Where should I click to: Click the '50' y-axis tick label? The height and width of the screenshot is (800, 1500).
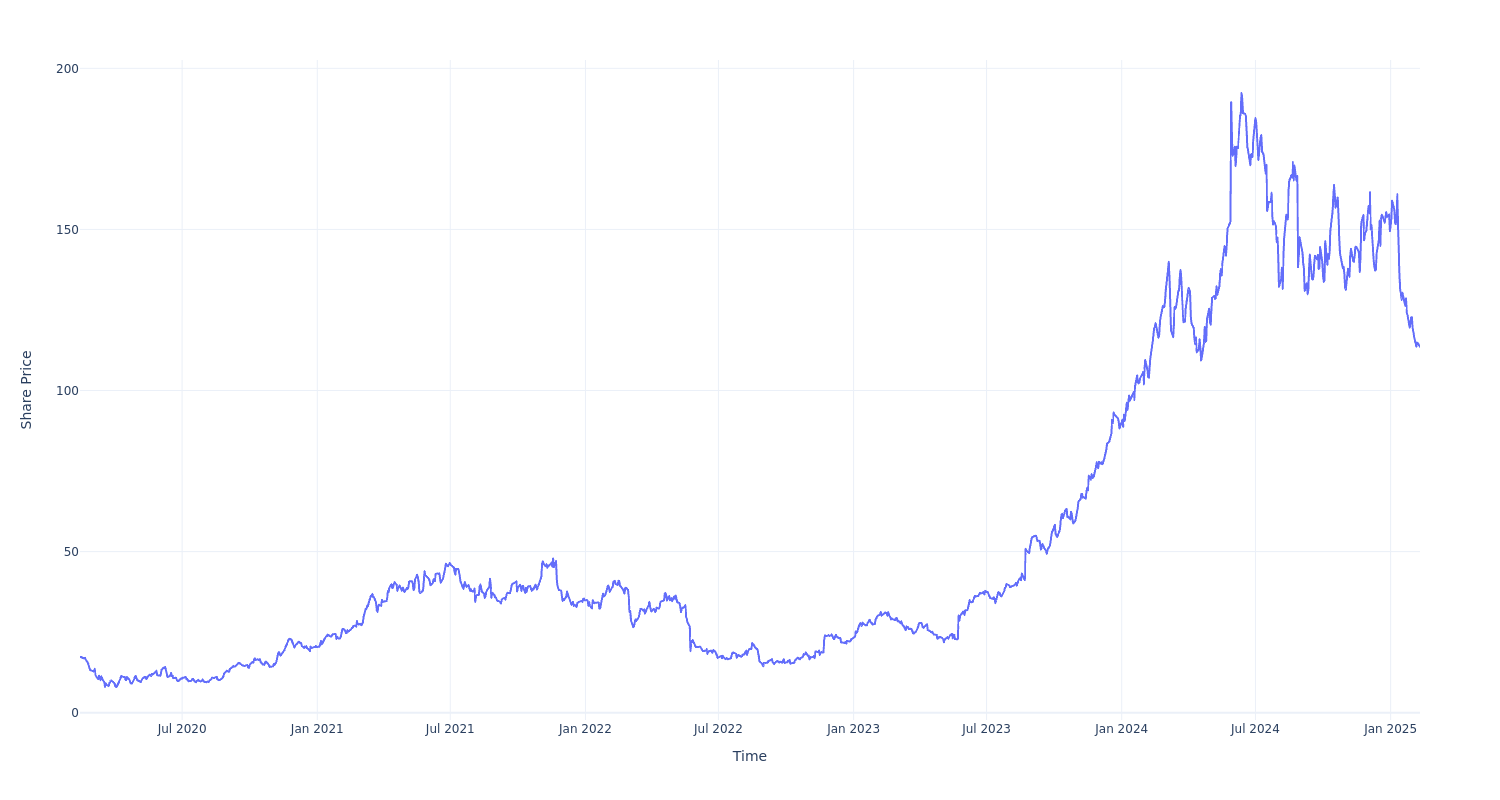[x=71, y=552]
